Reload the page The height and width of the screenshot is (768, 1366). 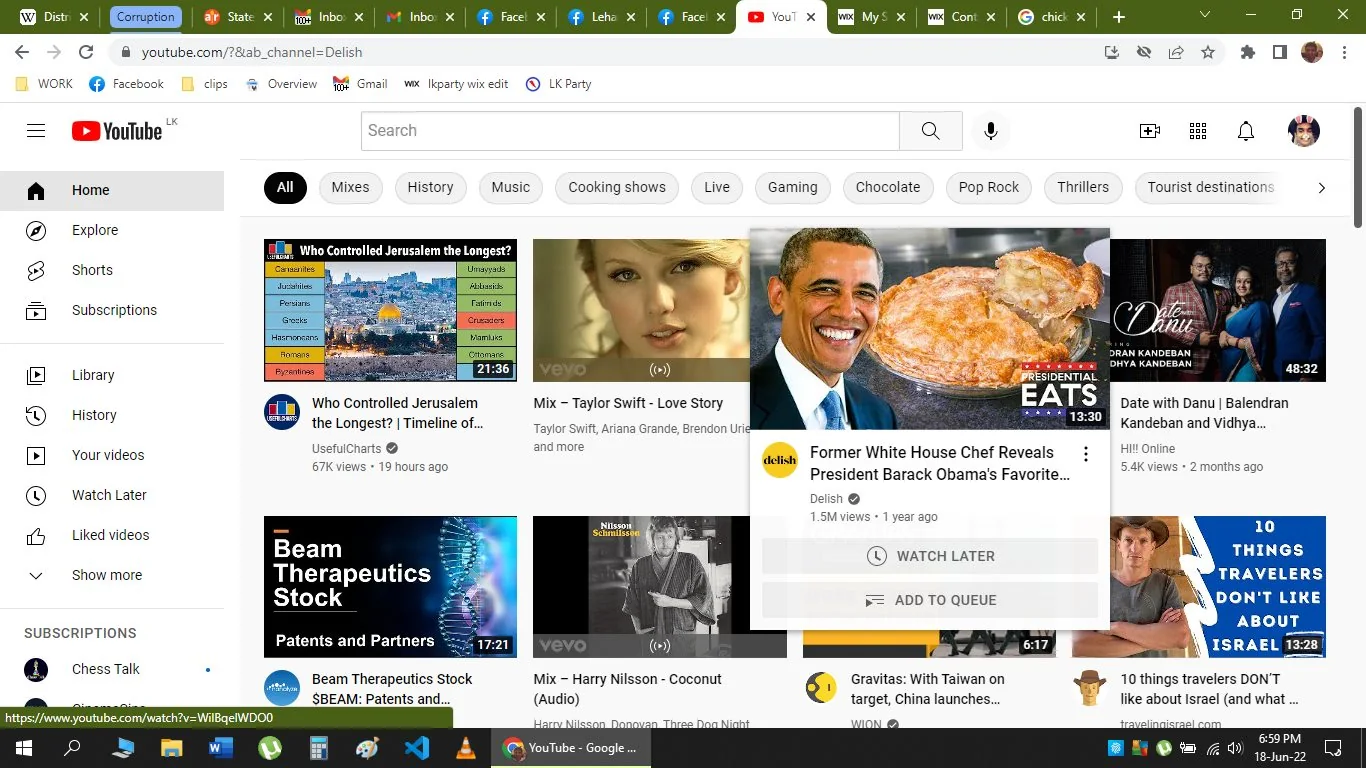click(x=86, y=52)
